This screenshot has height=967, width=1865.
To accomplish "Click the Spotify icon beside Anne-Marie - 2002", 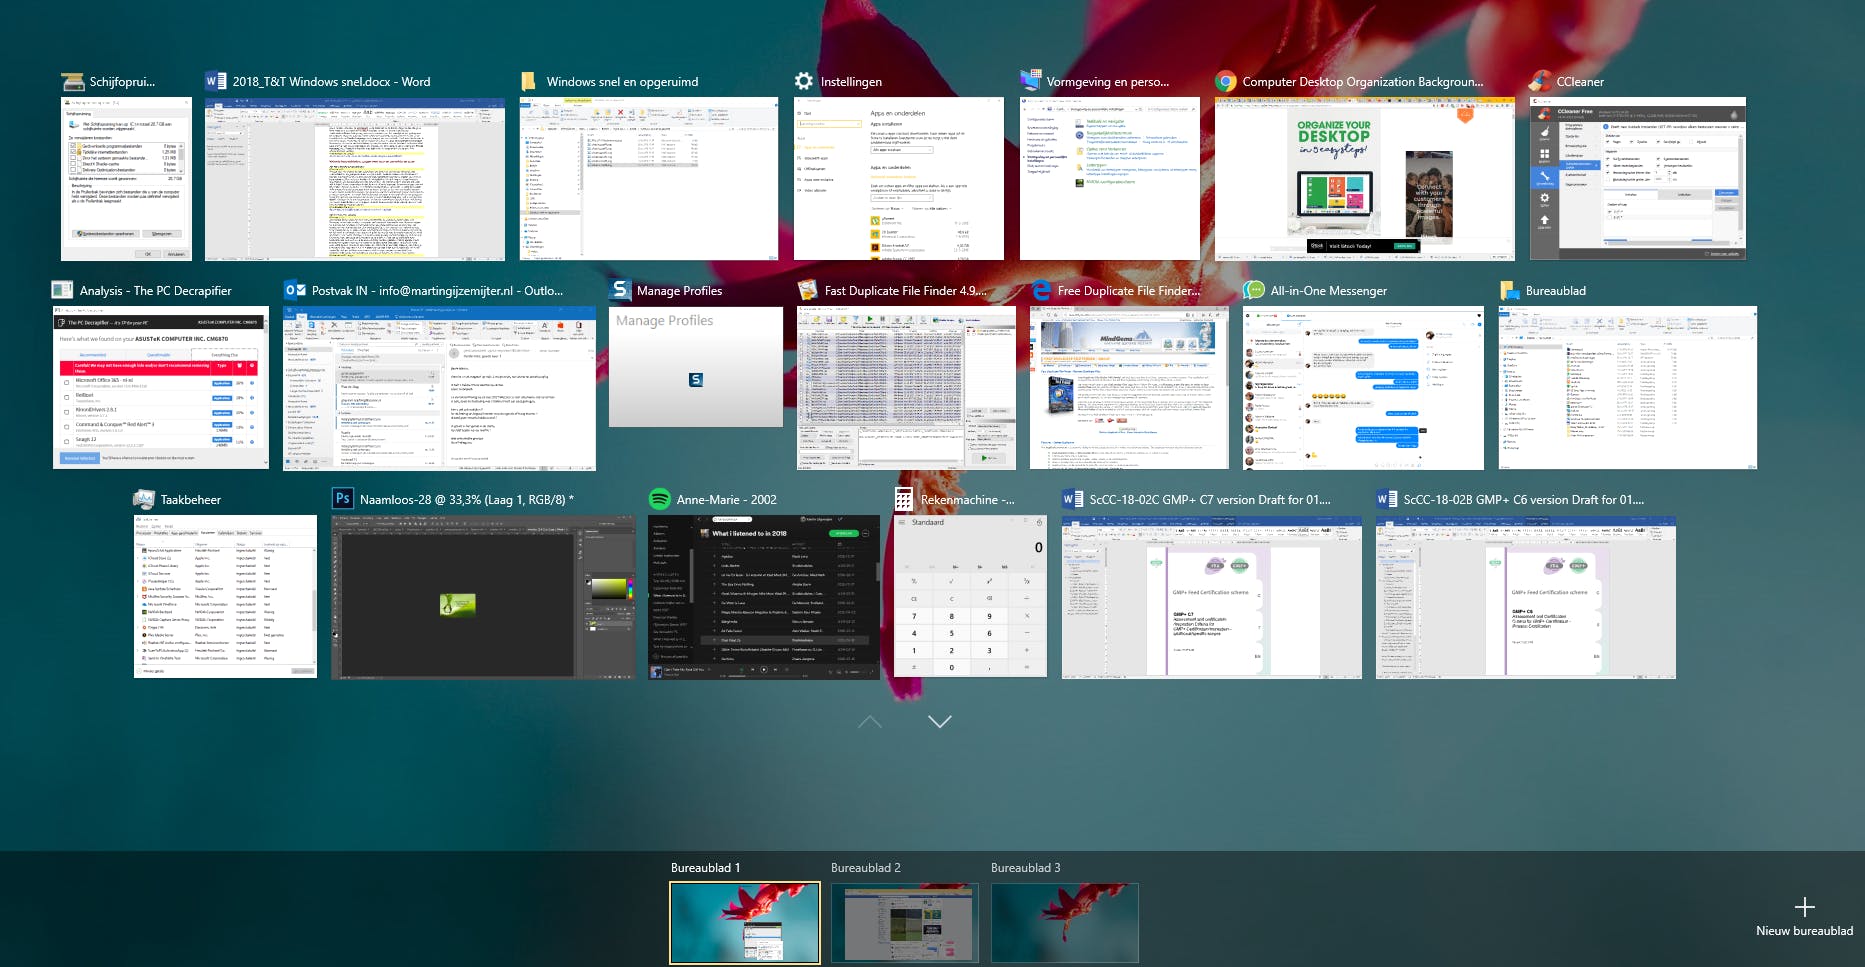I will [660, 500].
